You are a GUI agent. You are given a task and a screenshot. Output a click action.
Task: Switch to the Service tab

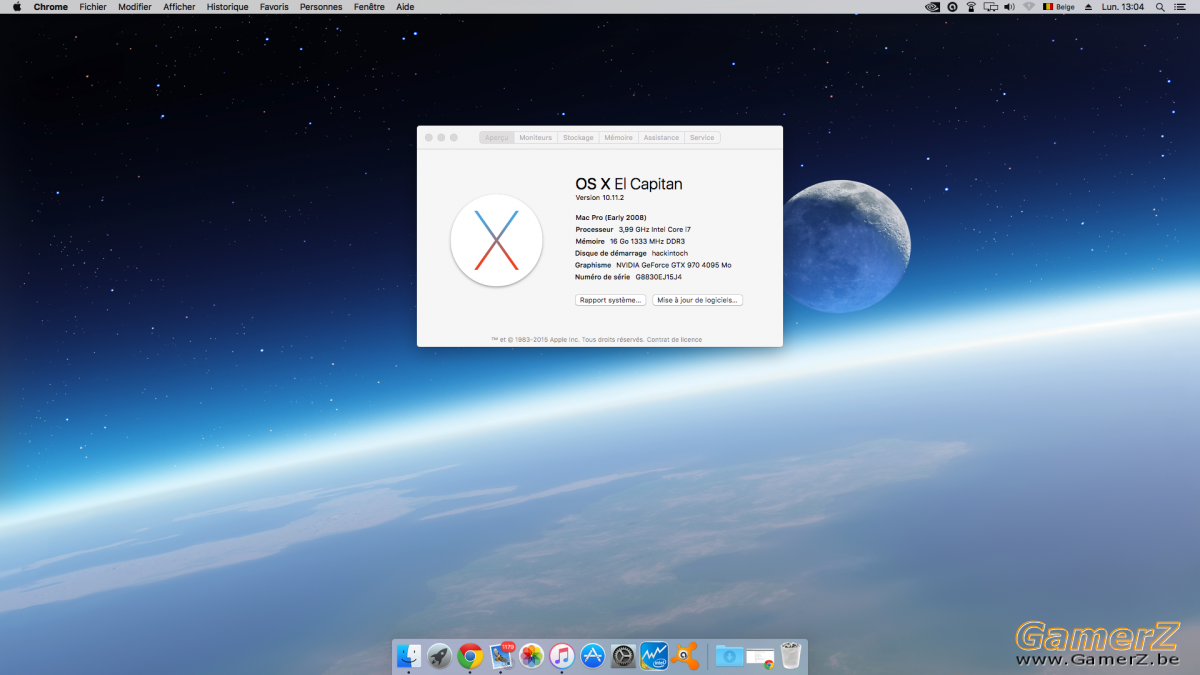[x=702, y=137]
